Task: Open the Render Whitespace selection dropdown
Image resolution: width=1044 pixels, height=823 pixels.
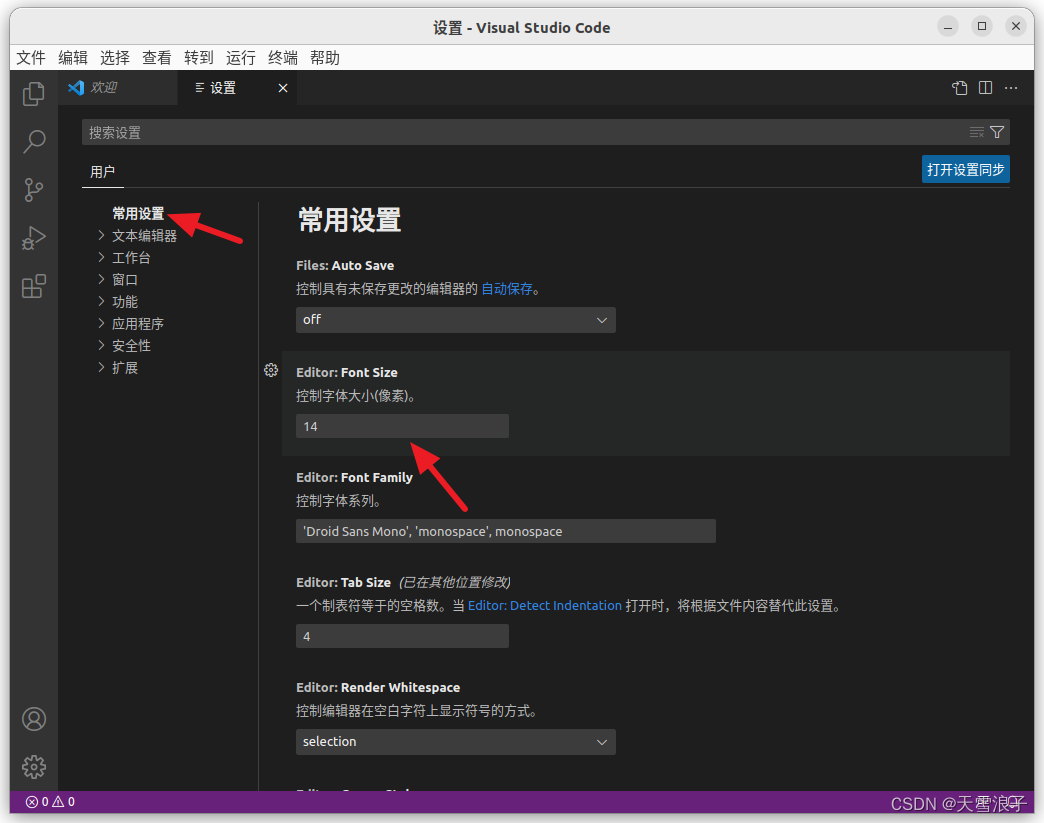Action: (455, 742)
